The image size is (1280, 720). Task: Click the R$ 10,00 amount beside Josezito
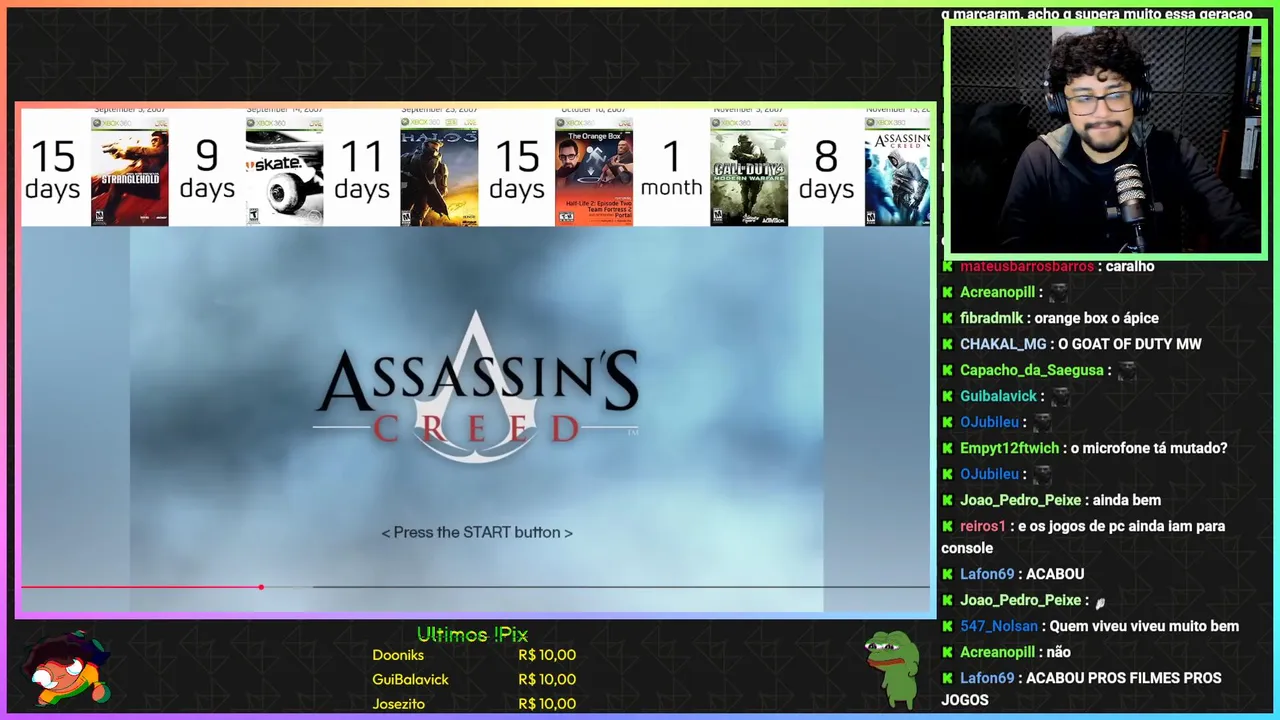[x=547, y=704]
